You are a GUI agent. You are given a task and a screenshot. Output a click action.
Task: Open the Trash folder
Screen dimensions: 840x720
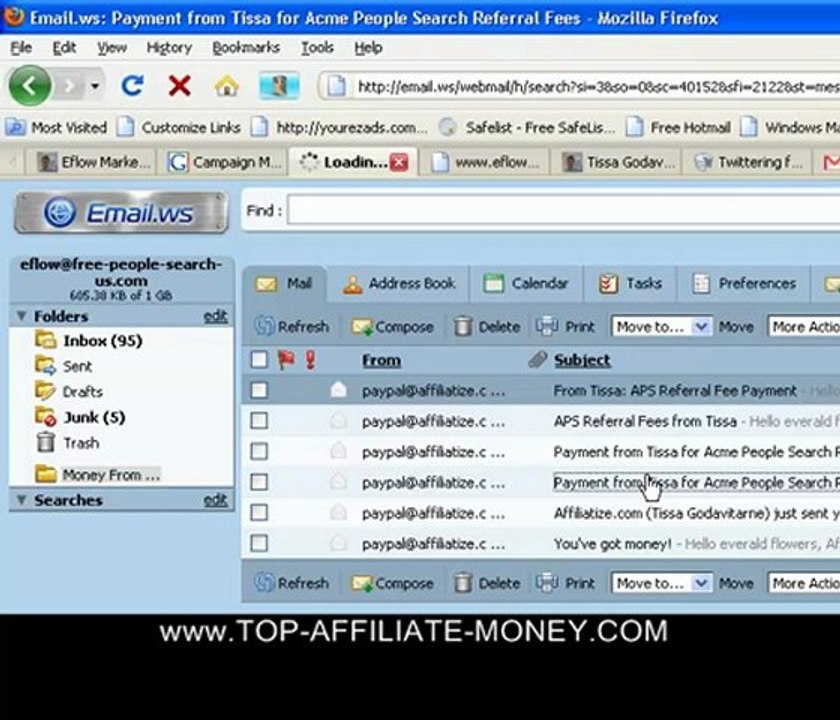pos(68,443)
